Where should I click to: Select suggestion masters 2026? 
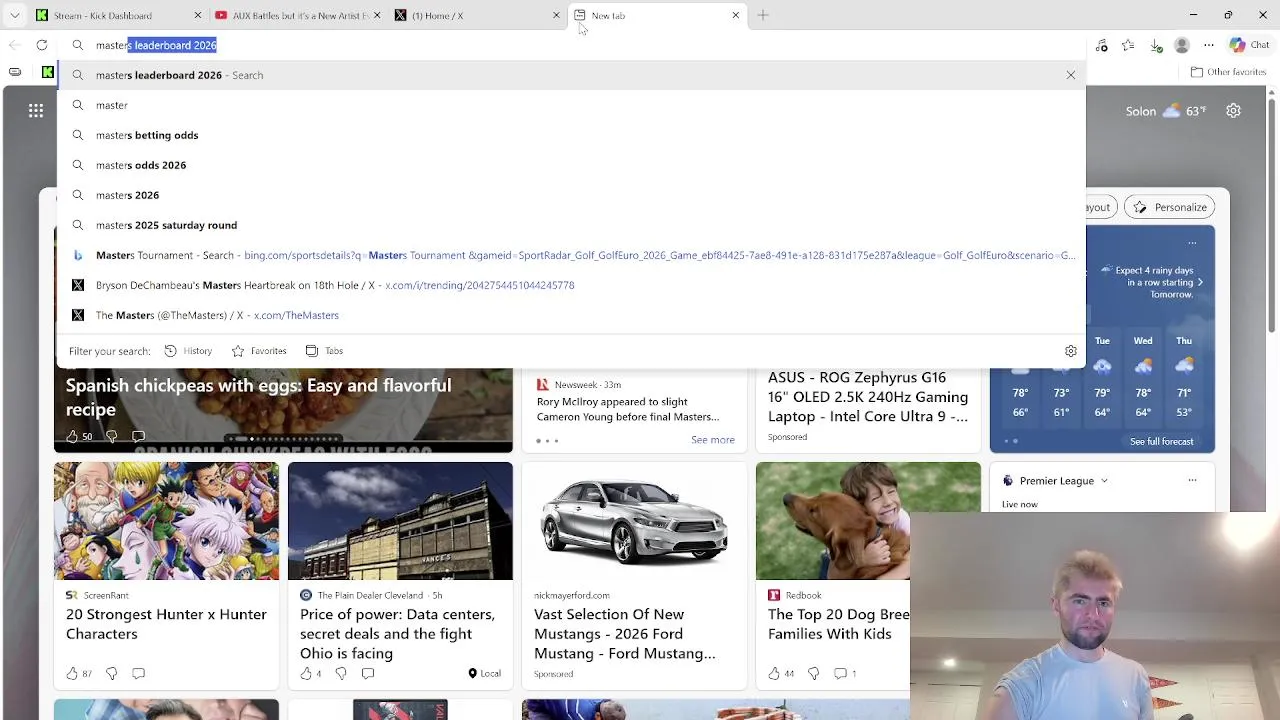click(571, 195)
